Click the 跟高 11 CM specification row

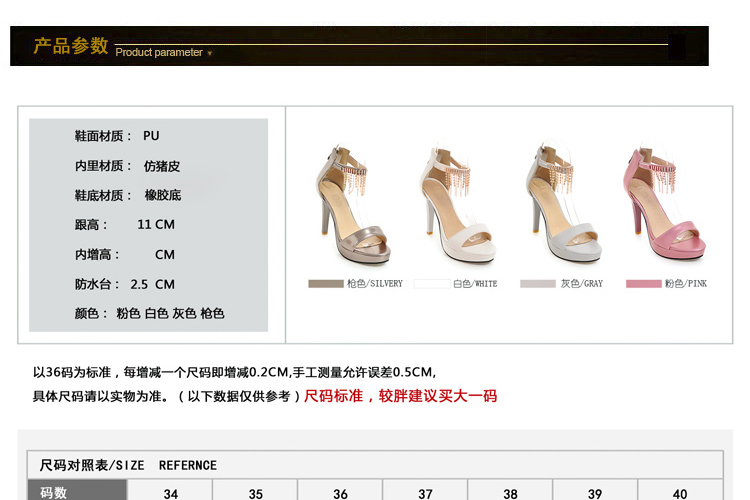point(125,225)
